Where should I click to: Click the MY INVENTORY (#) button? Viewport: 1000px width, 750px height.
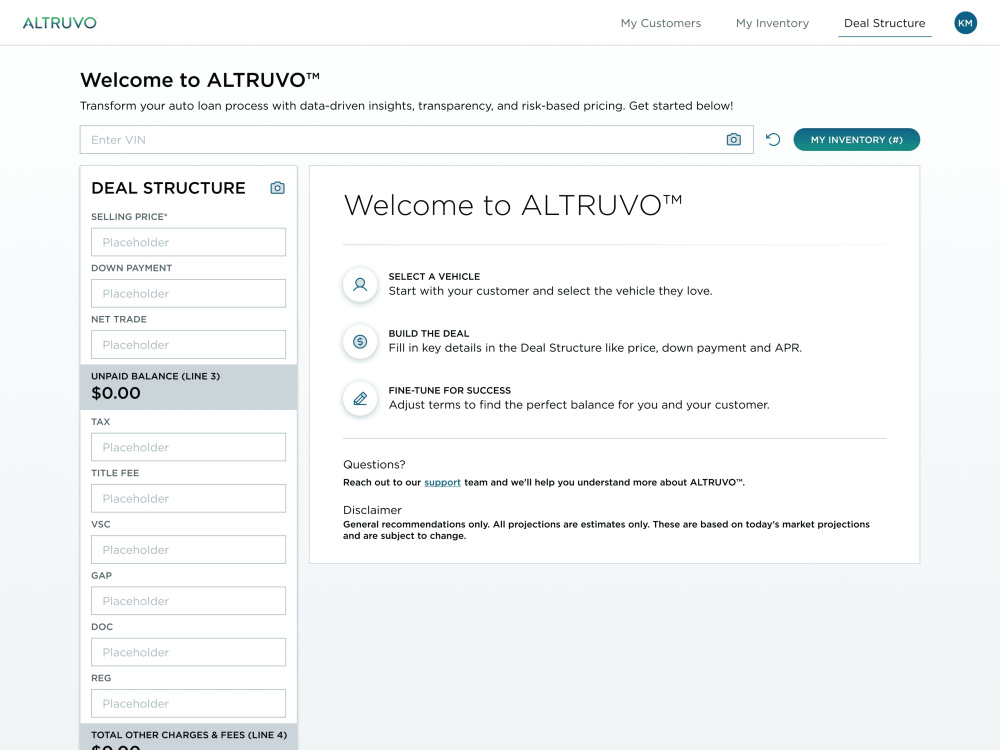[857, 140]
